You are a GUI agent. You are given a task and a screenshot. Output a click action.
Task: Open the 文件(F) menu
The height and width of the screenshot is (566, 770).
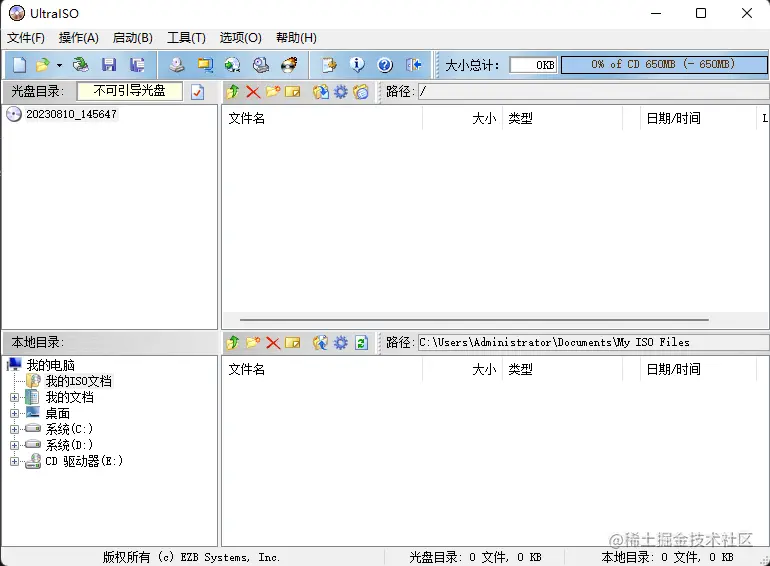point(26,38)
